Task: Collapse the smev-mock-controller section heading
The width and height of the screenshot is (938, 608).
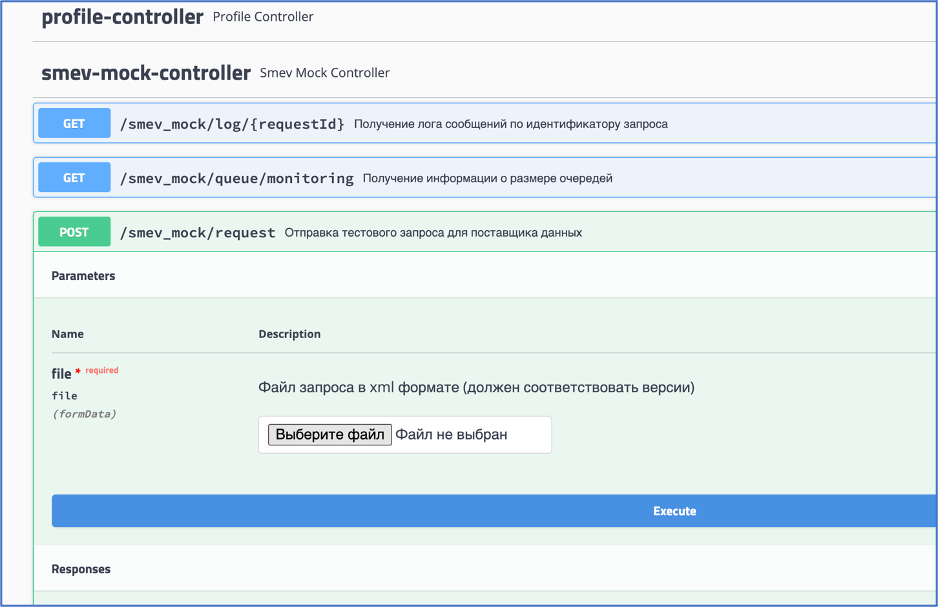Action: point(146,73)
